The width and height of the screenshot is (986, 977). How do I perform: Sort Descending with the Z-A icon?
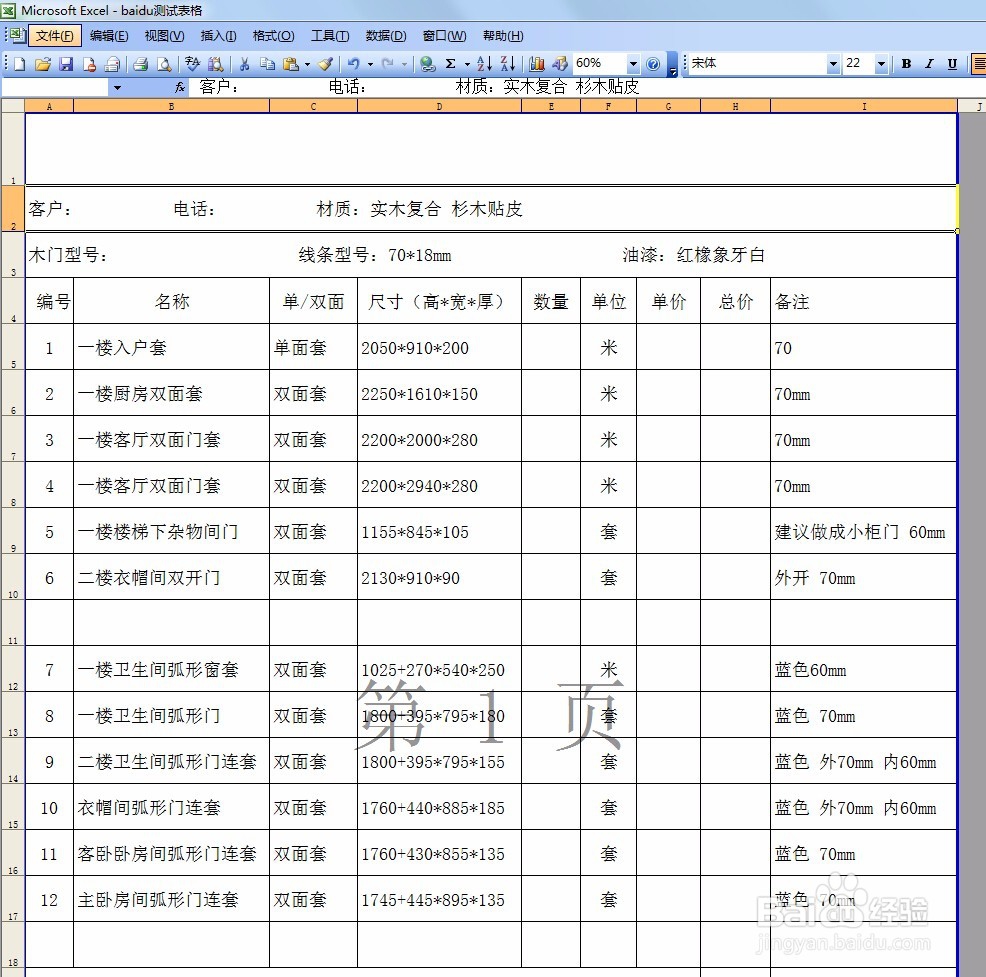[507, 63]
